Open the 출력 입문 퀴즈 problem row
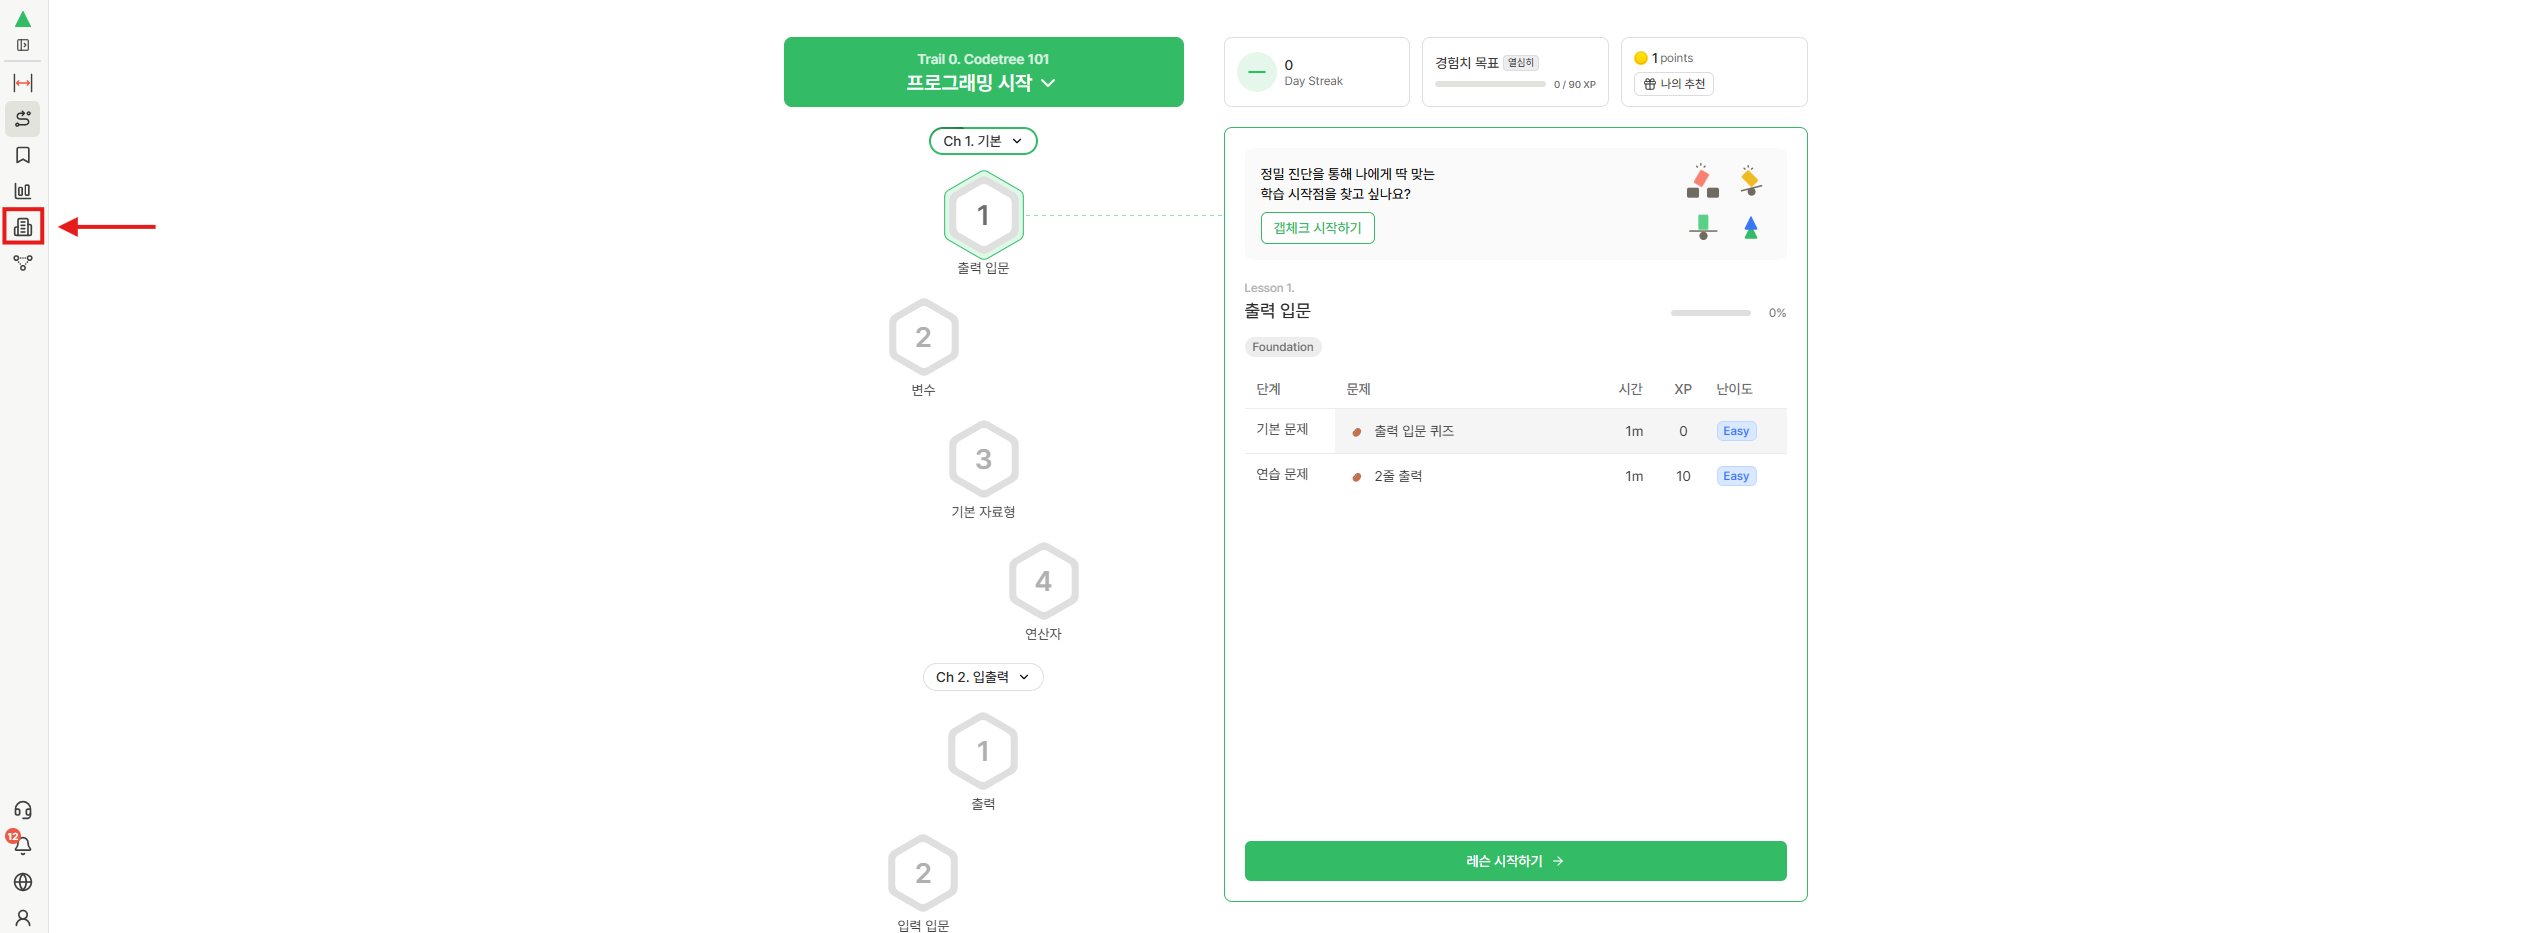 click(1414, 431)
